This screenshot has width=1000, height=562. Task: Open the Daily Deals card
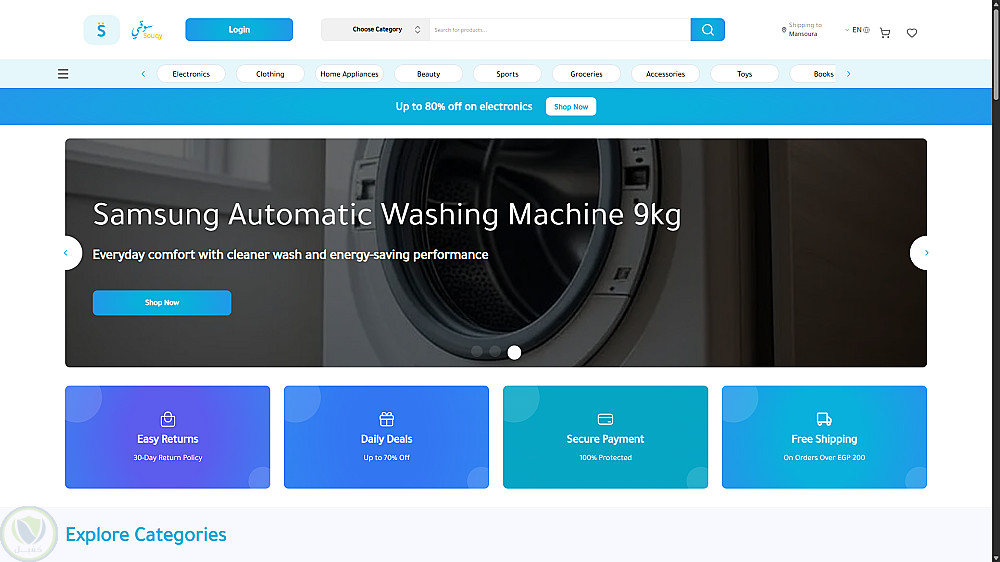386,437
